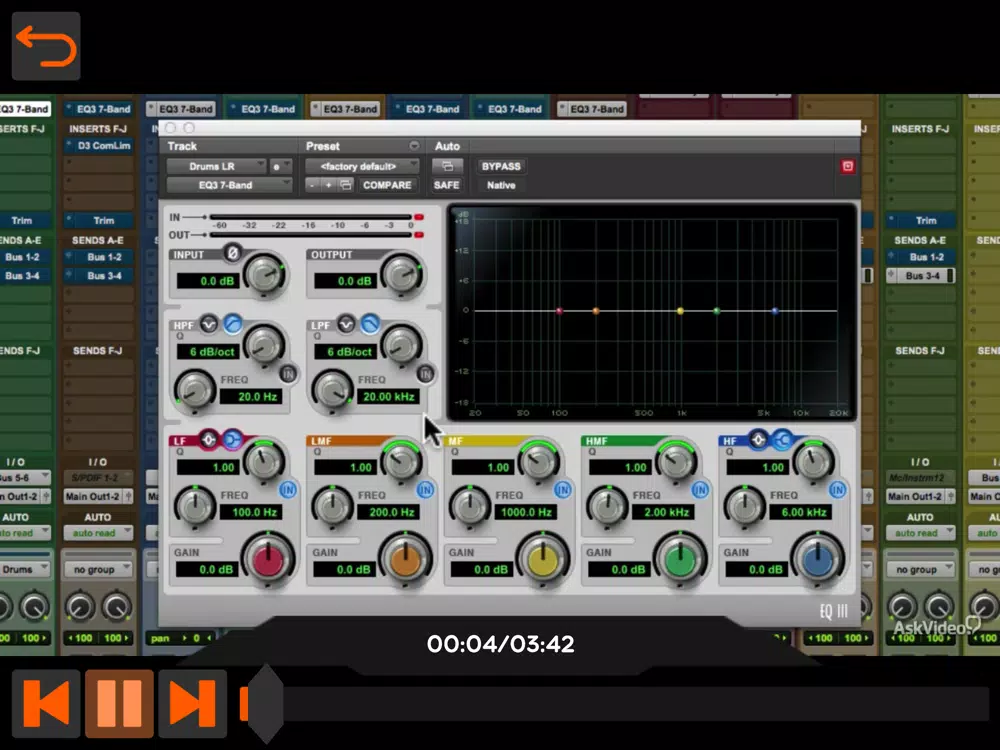
Task: Click orange LMF point on EQ graph
Action: click(x=596, y=311)
